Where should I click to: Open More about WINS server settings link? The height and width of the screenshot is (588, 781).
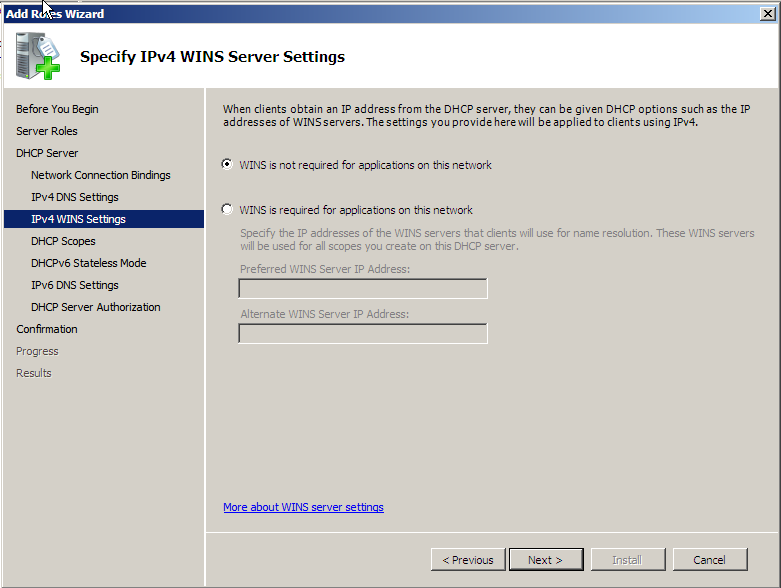303,507
